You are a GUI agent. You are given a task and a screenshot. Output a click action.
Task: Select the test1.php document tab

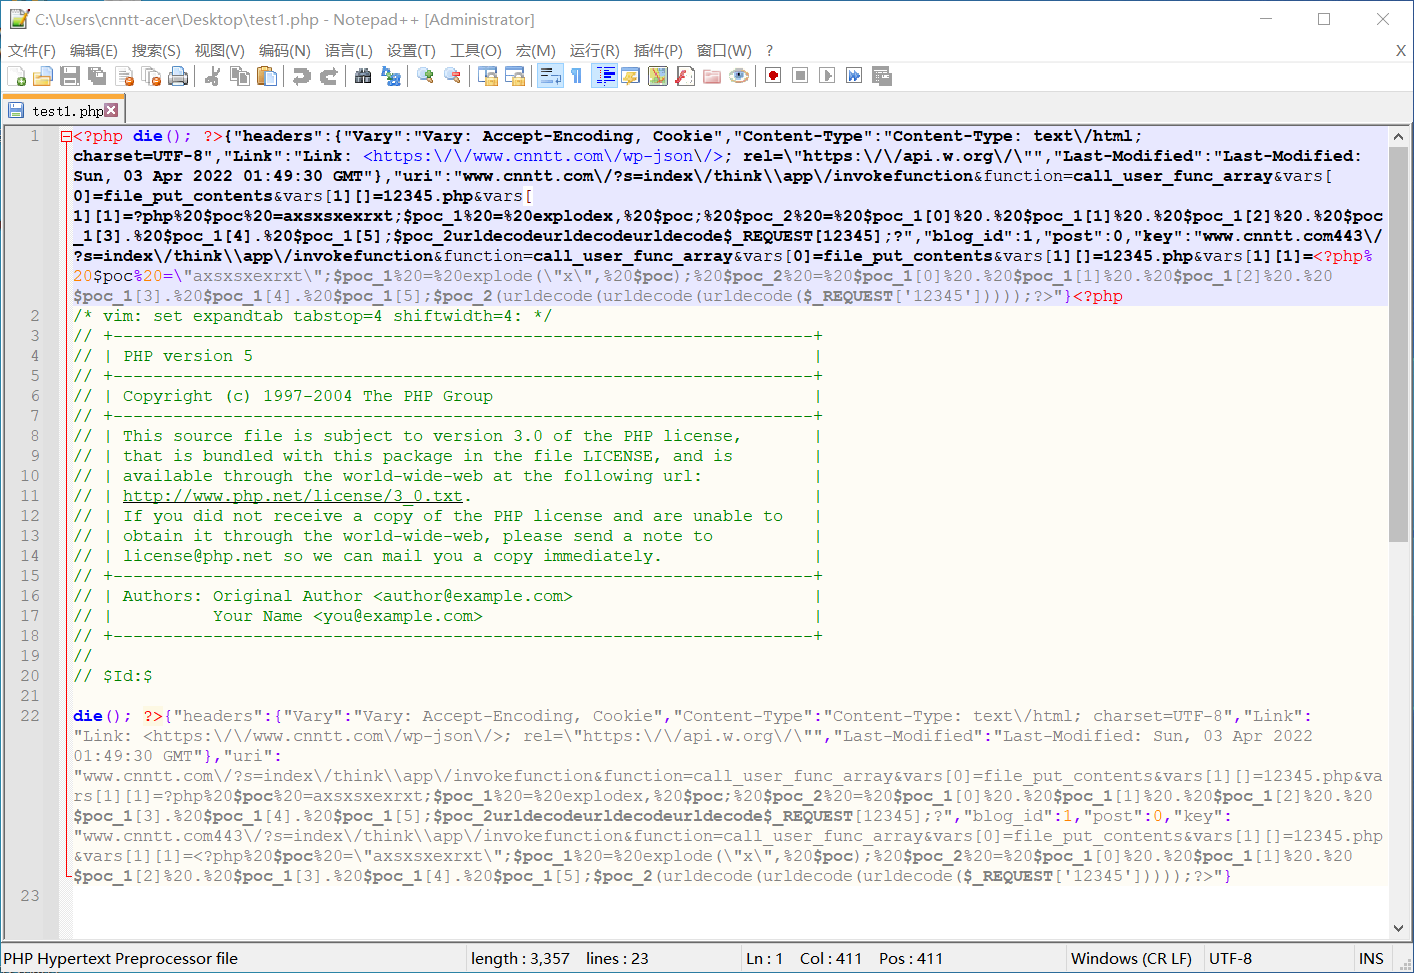pyautogui.click(x=62, y=110)
